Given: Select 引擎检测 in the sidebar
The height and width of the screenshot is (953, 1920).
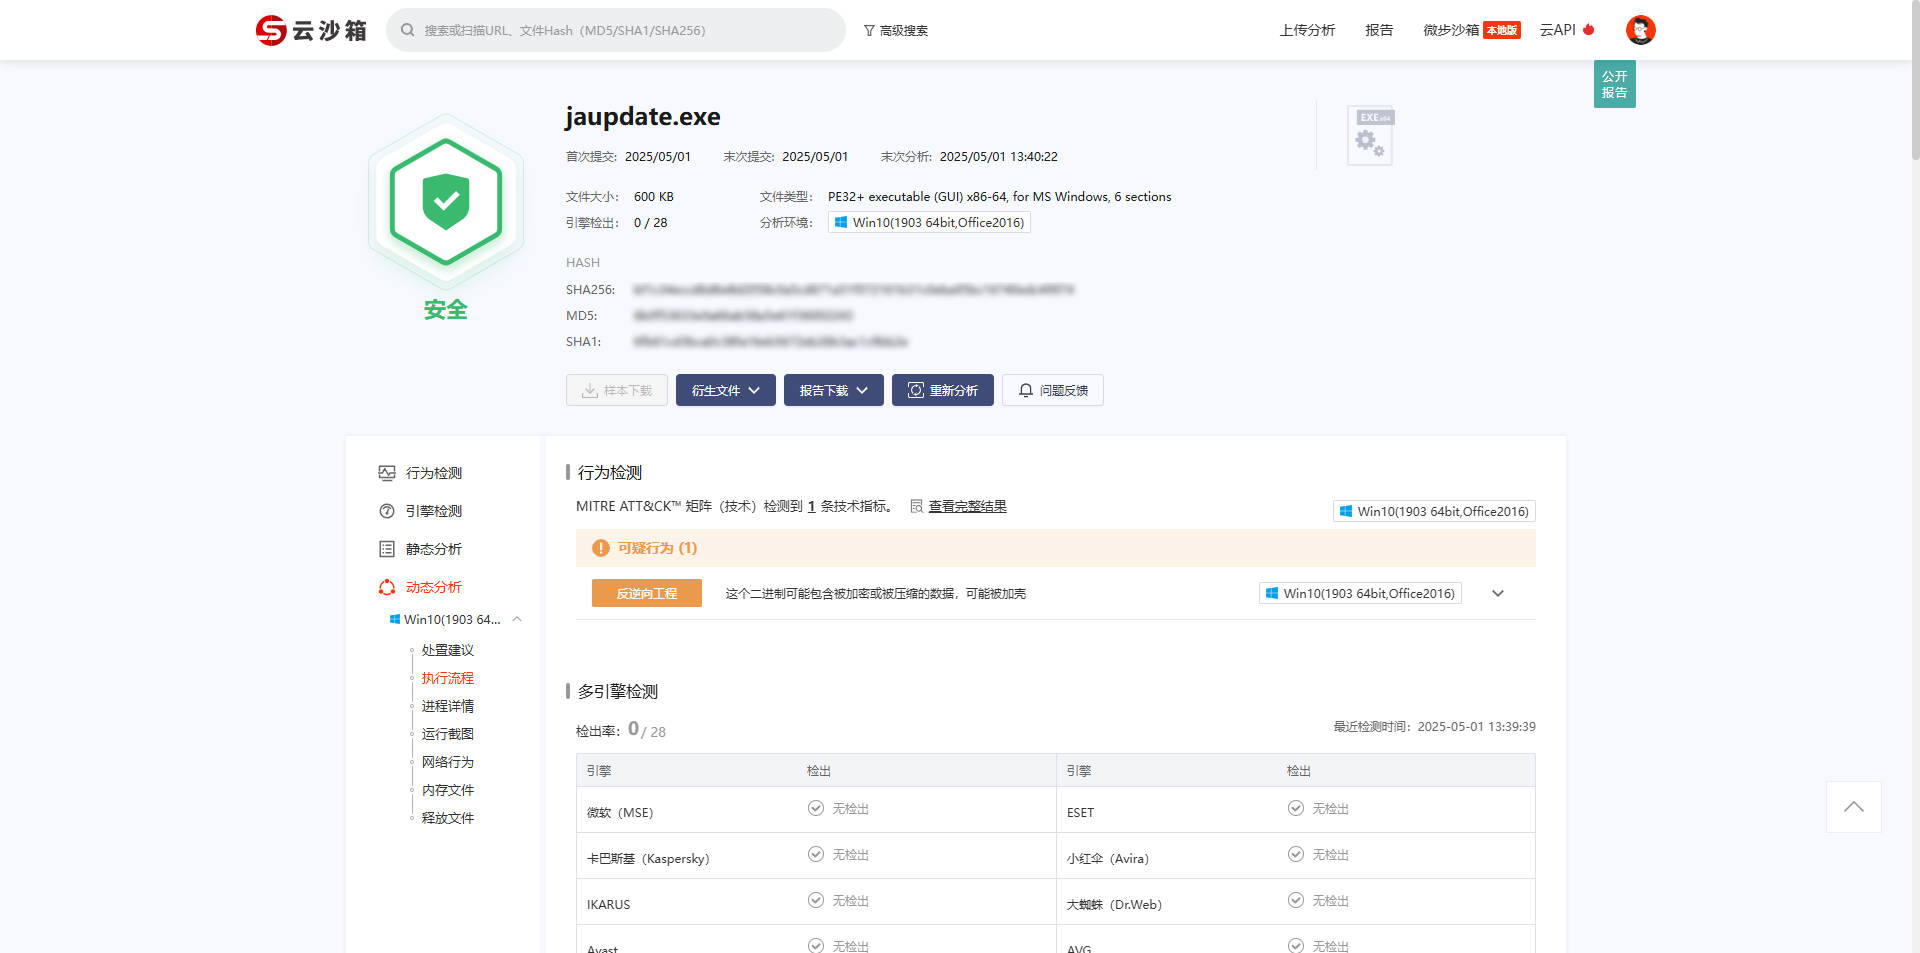Looking at the screenshot, I should point(434,511).
